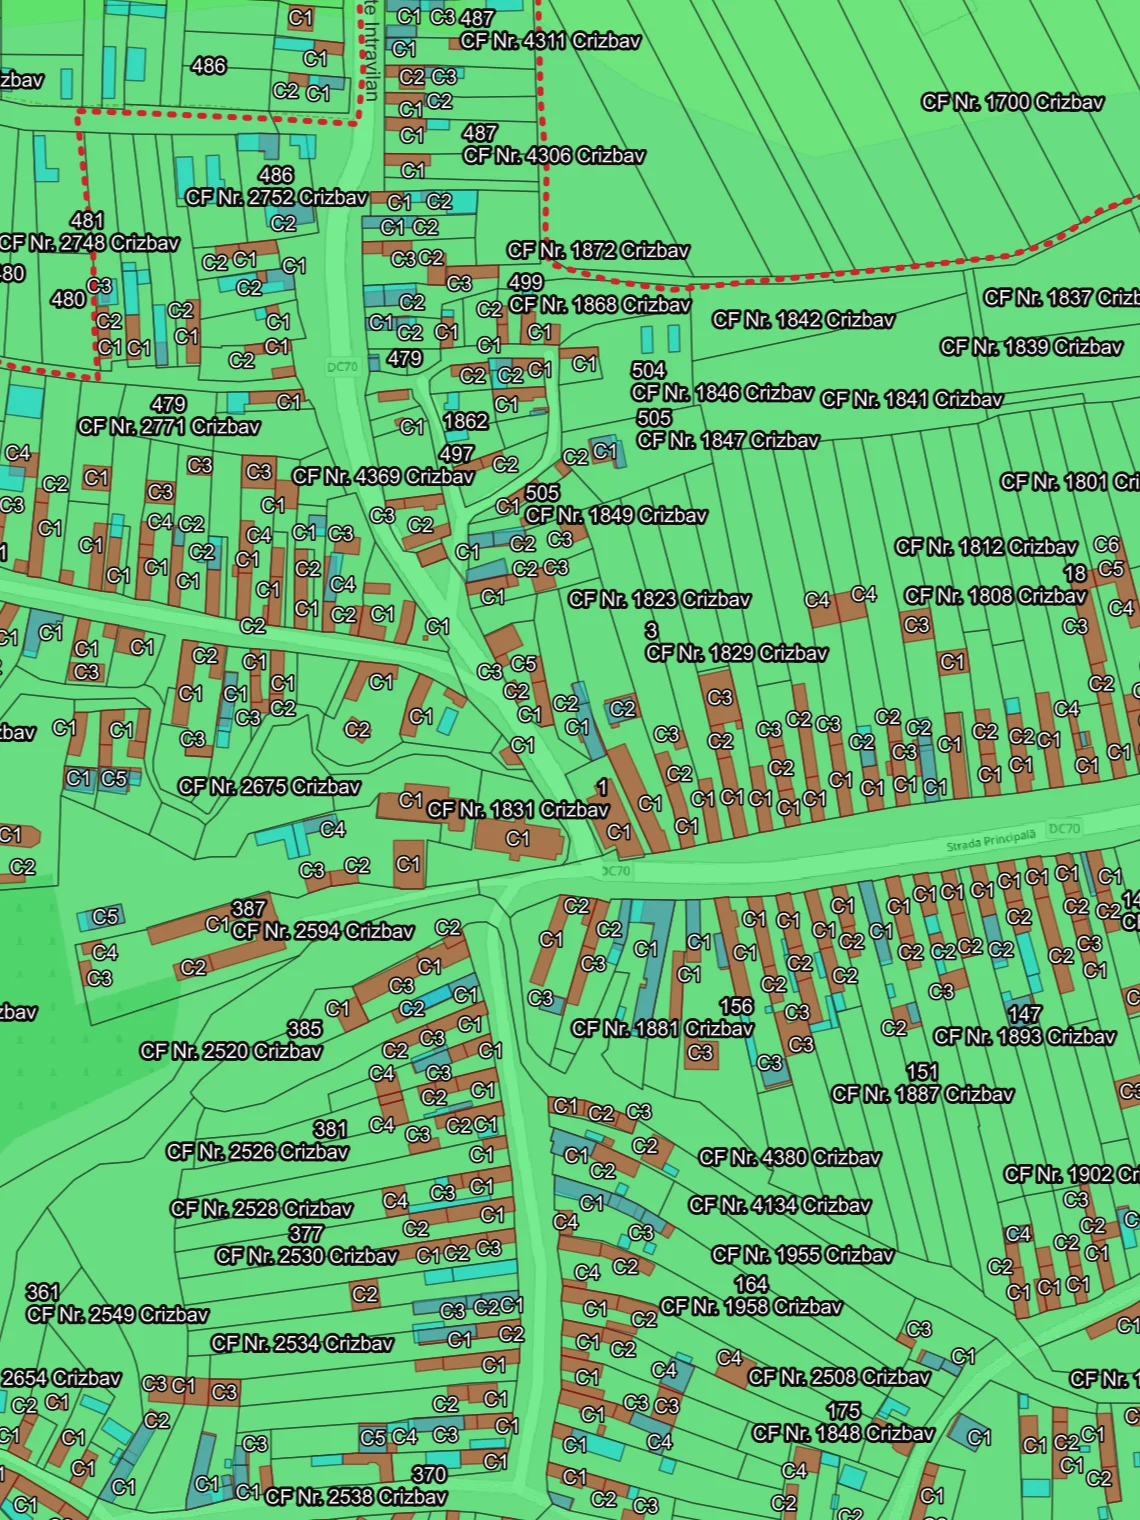Click the 'CF Nr. 2530 Crizbav' label
The height and width of the screenshot is (1520, 1140).
307,1256
